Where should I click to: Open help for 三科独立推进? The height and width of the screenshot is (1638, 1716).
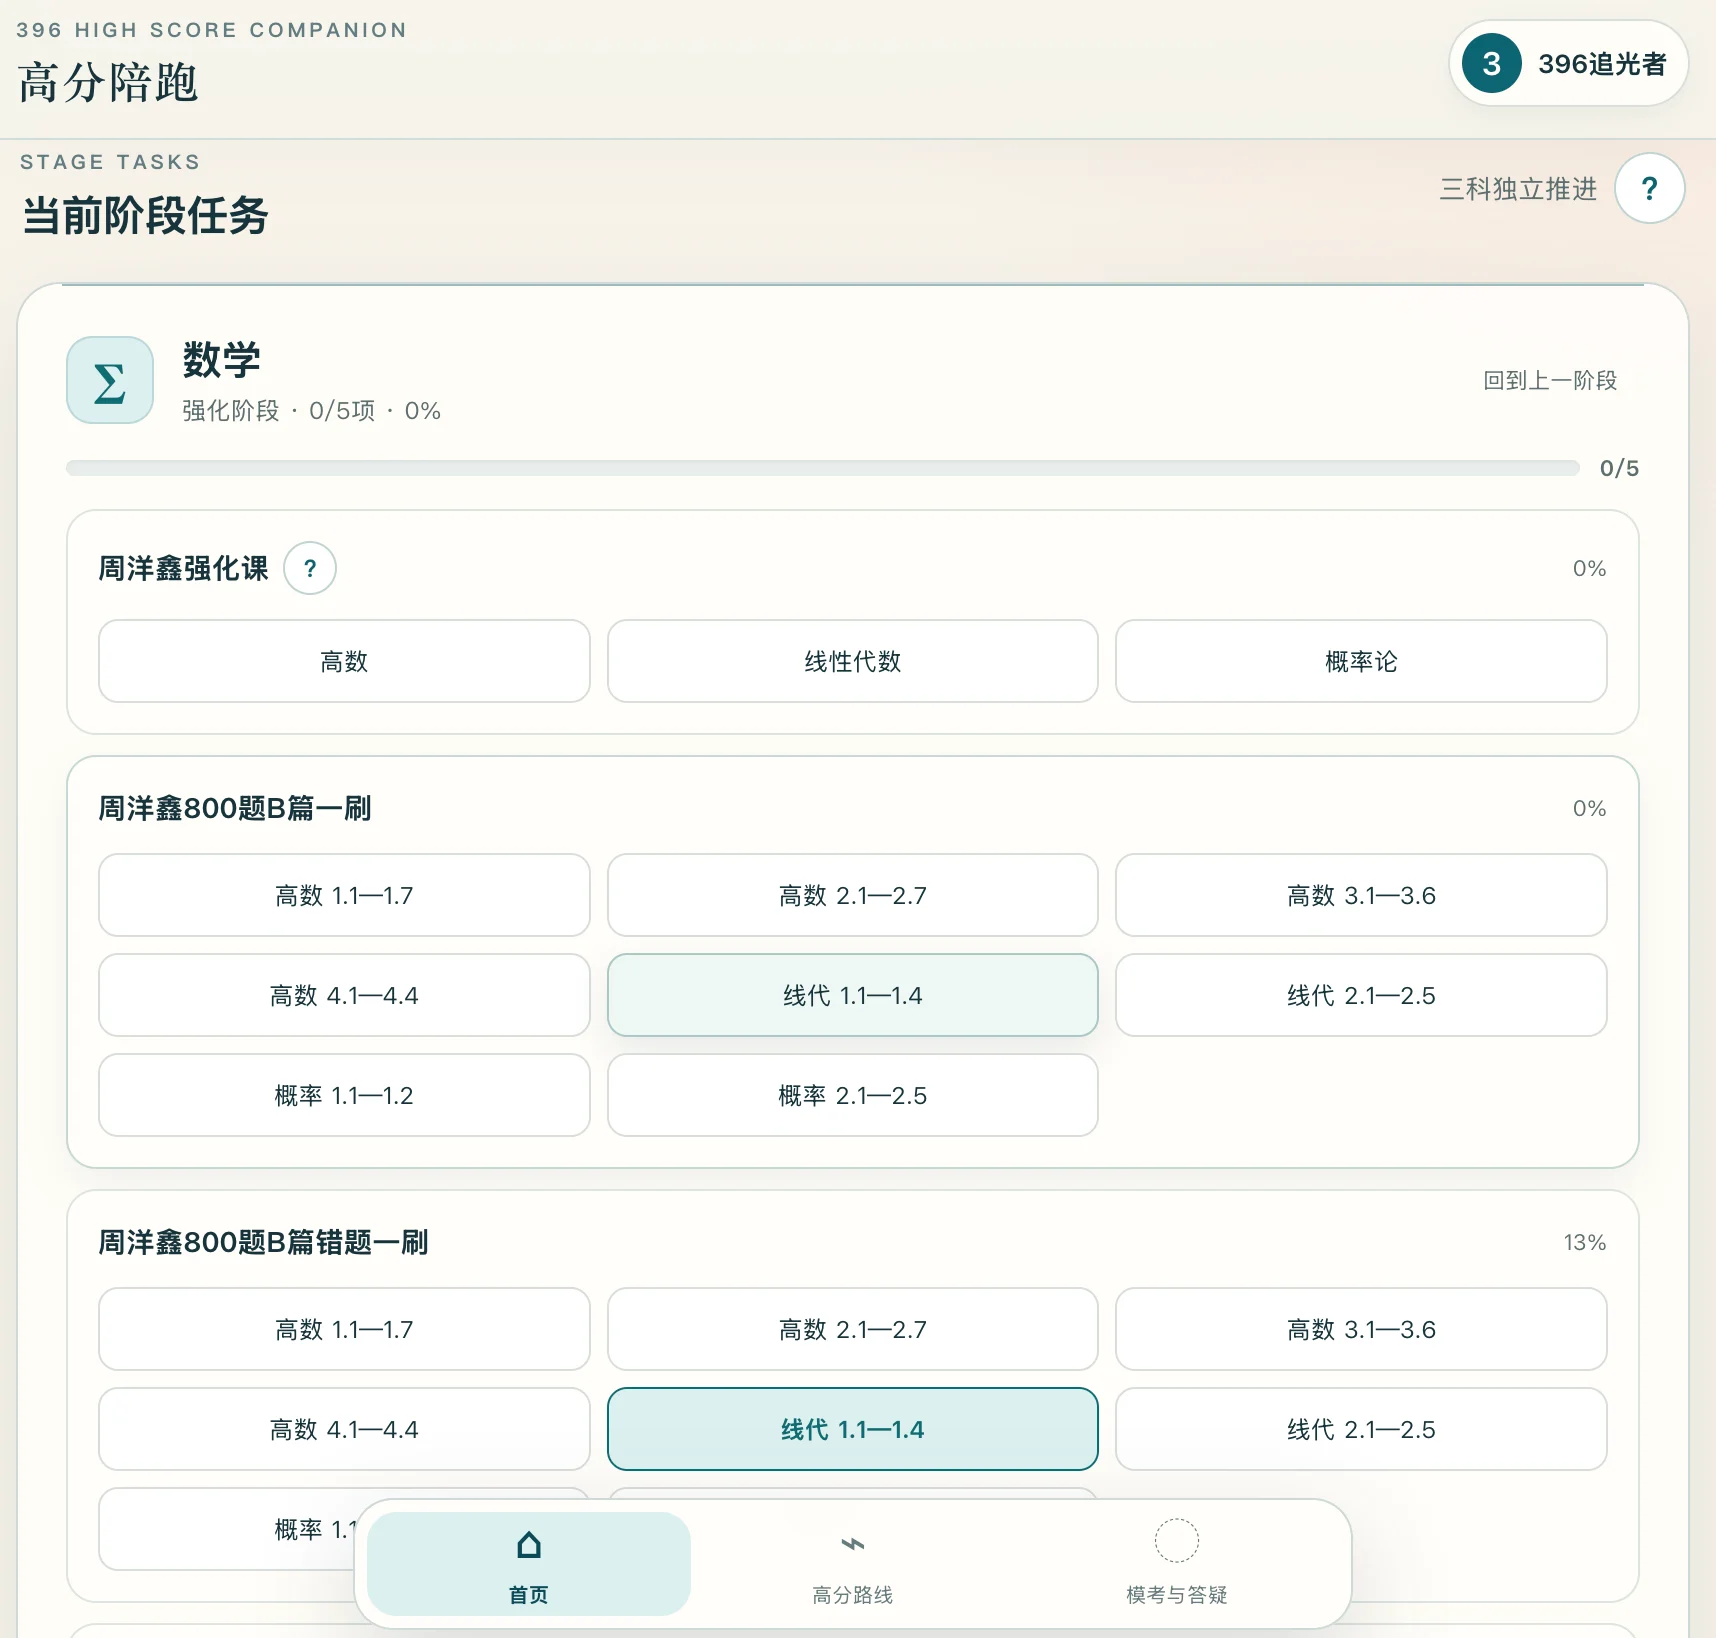coord(1650,188)
